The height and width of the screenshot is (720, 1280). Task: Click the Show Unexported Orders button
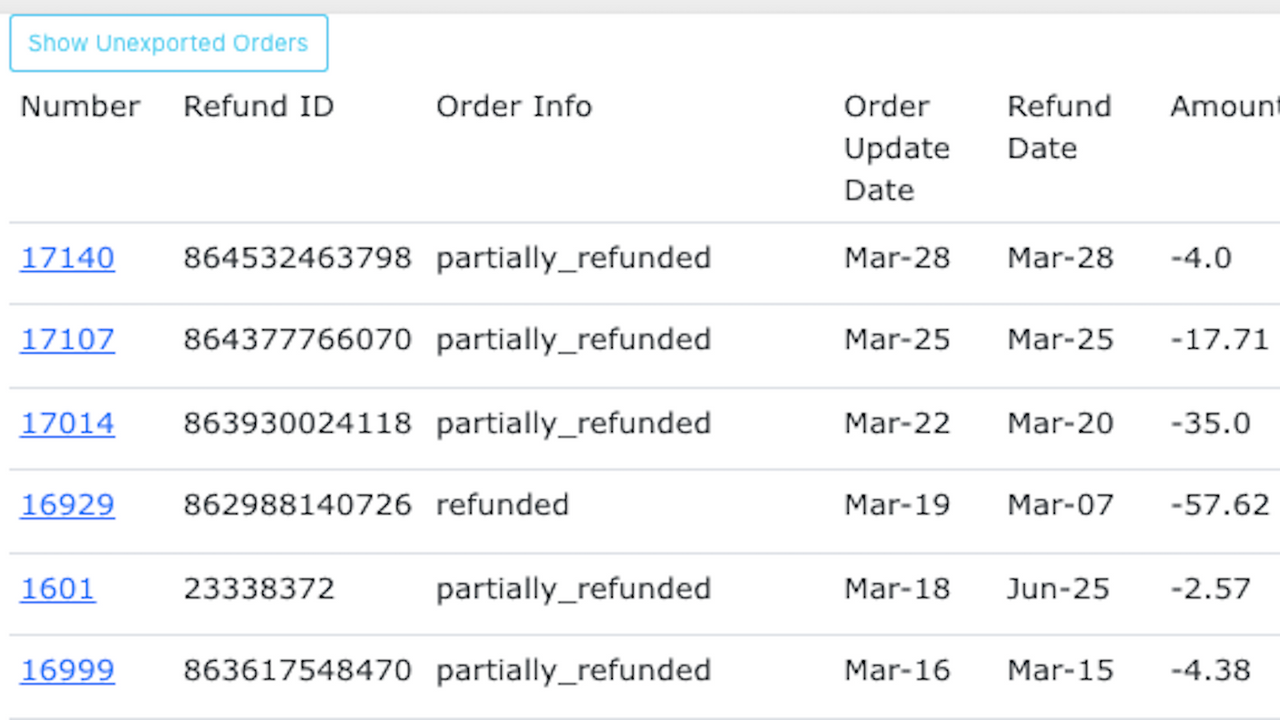168,43
